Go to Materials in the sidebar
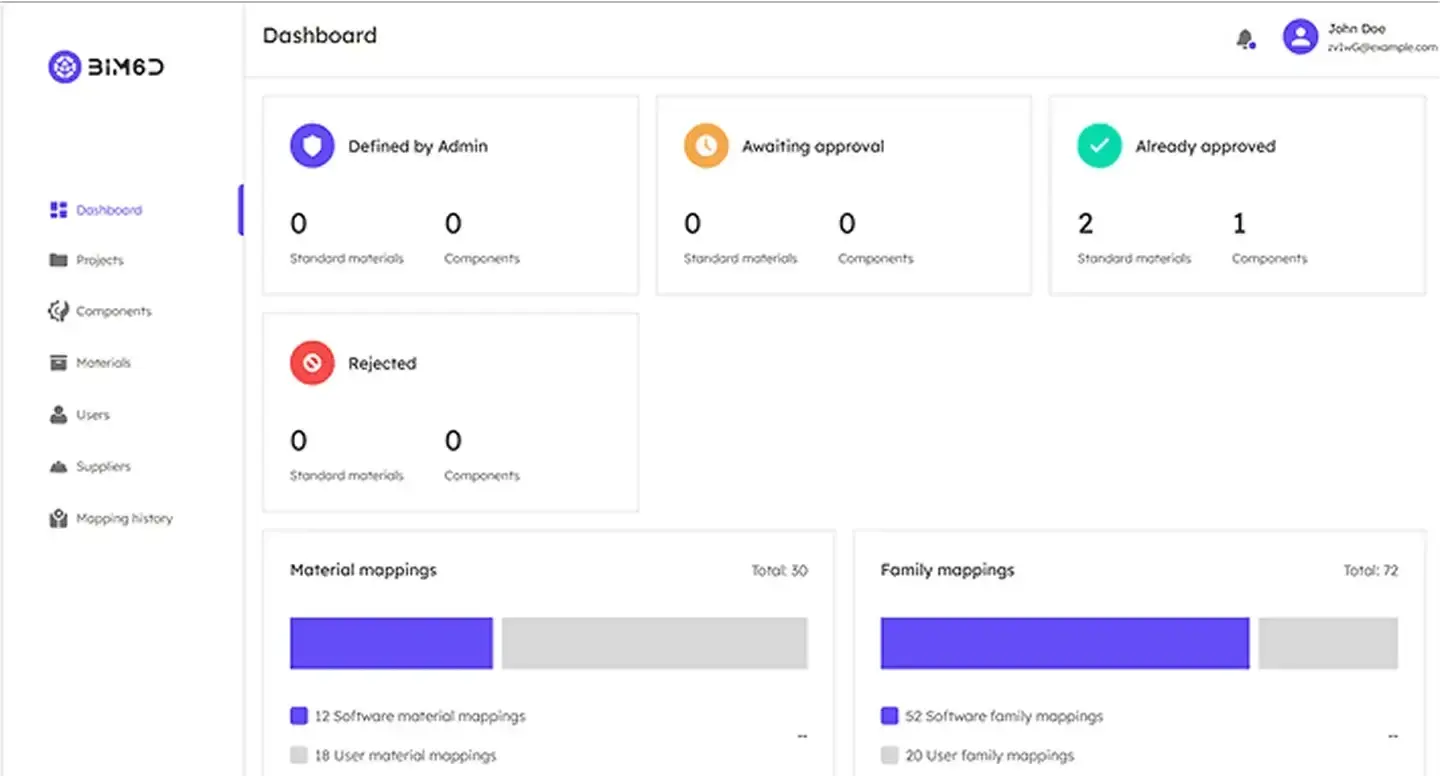The image size is (1440, 776). coord(103,363)
